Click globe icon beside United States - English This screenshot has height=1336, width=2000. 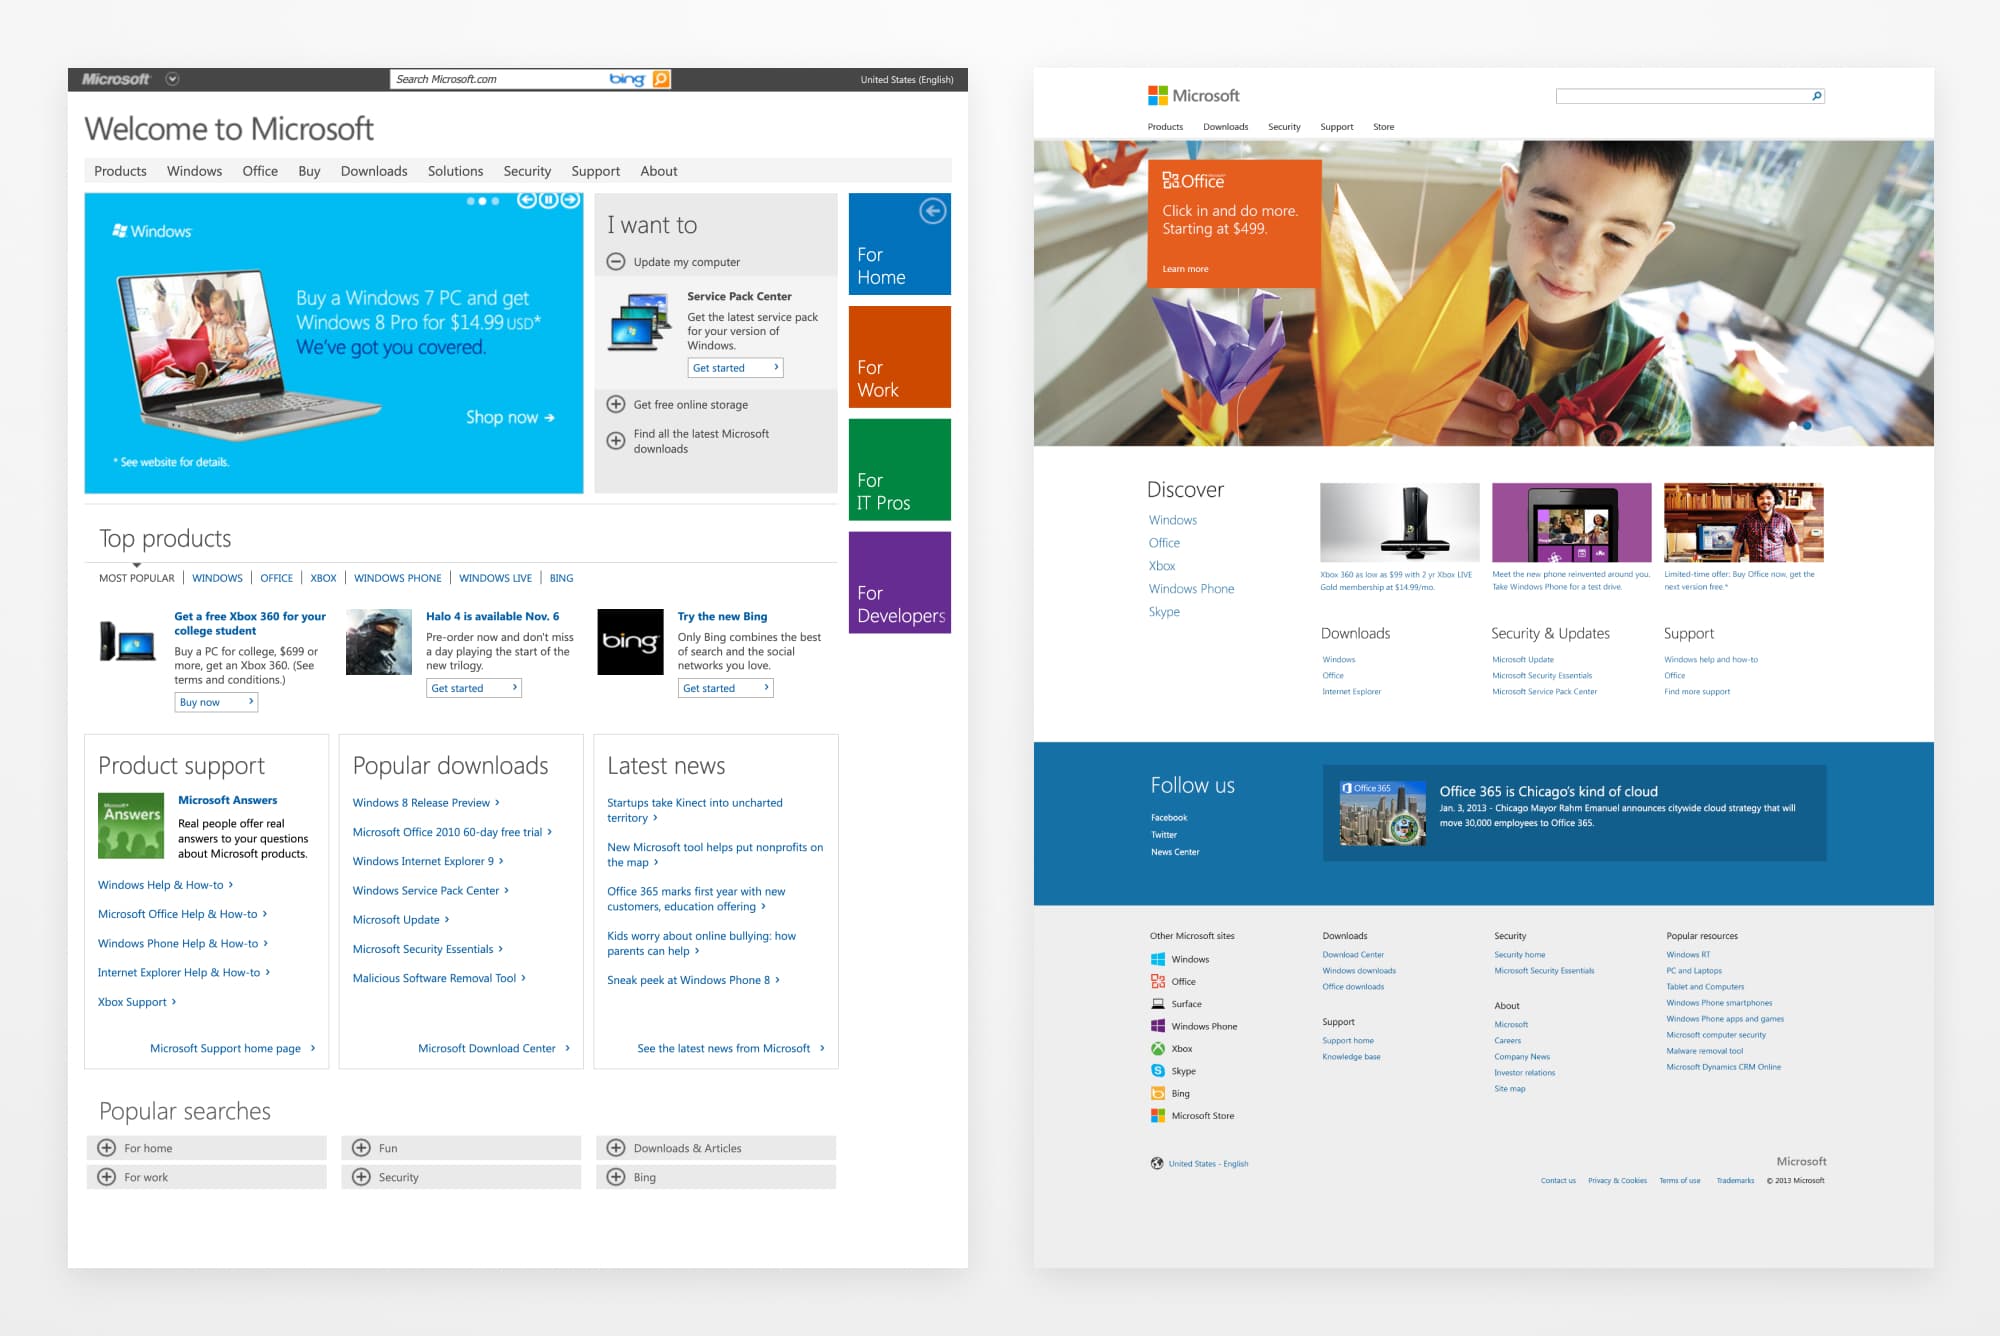[1157, 1163]
